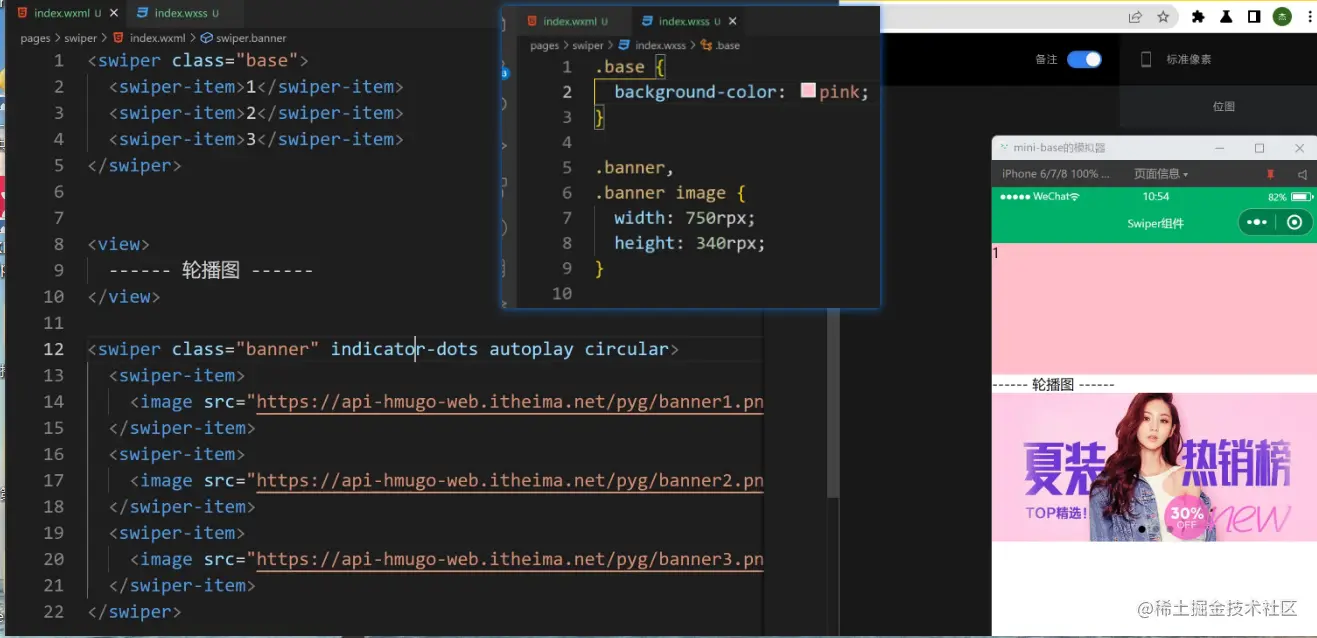Click the flask icon in Chrome toolbar
This screenshot has width=1317, height=638.
(1226, 17)
